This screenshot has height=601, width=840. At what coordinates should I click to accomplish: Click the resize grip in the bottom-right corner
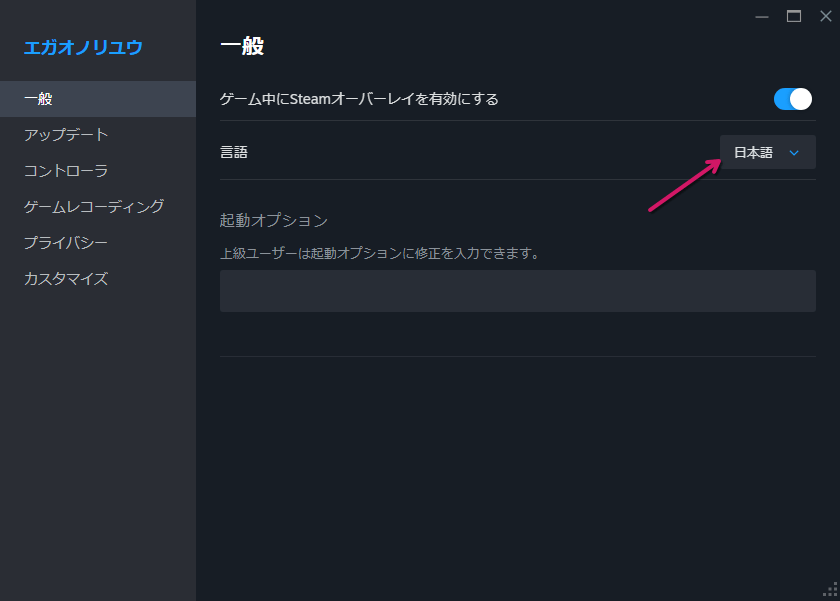tap(829, 590)
